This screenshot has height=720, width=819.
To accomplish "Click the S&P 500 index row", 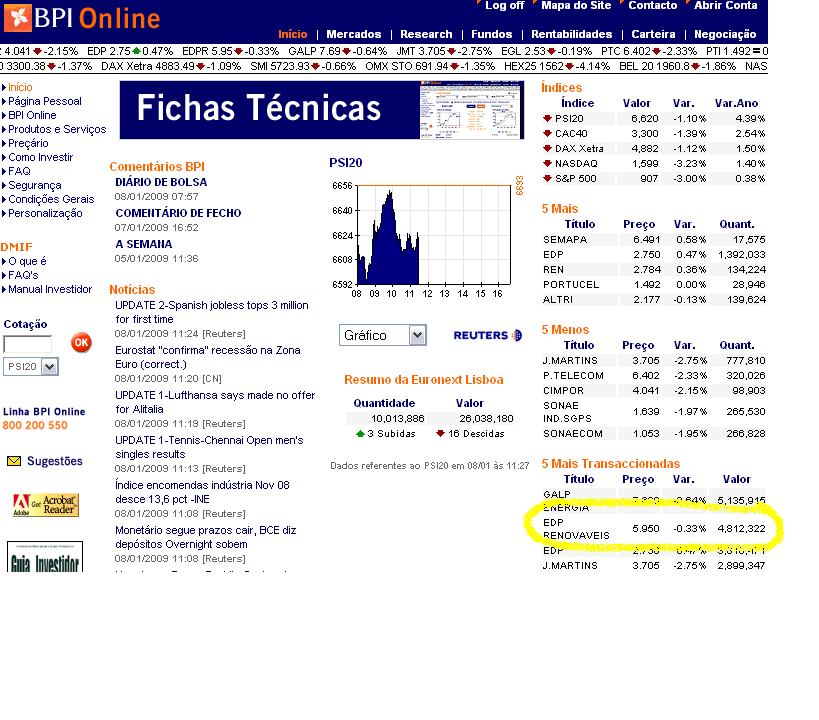I will click(x=654, y=179).
